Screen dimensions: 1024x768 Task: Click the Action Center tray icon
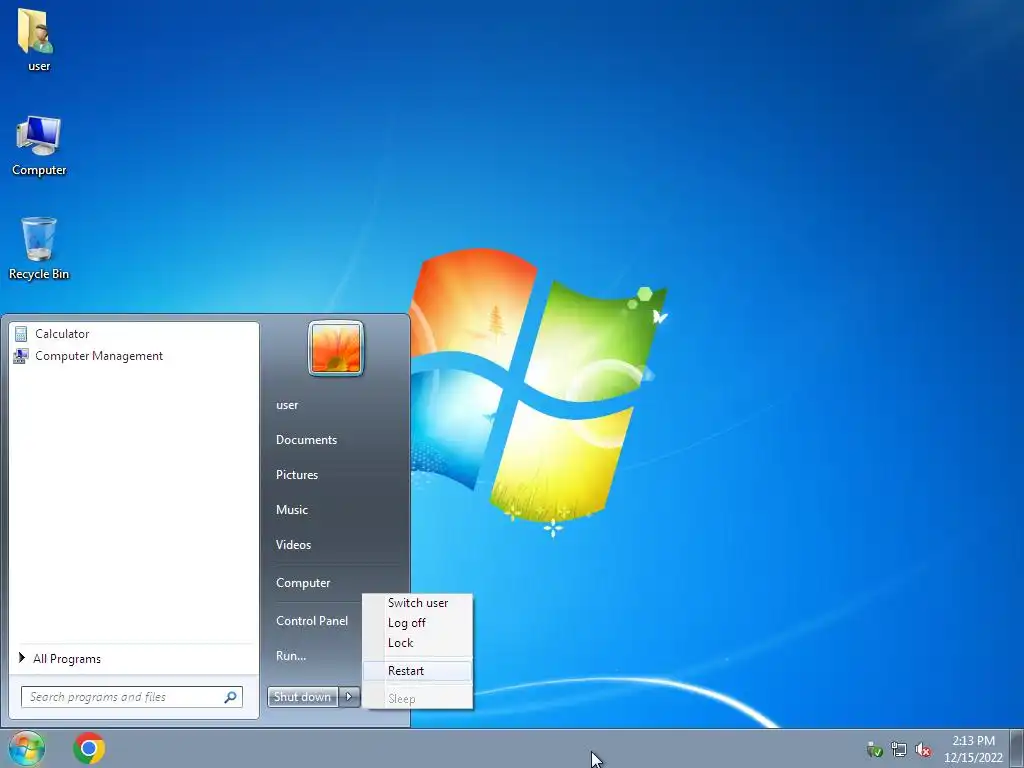[x=874, y=750]
